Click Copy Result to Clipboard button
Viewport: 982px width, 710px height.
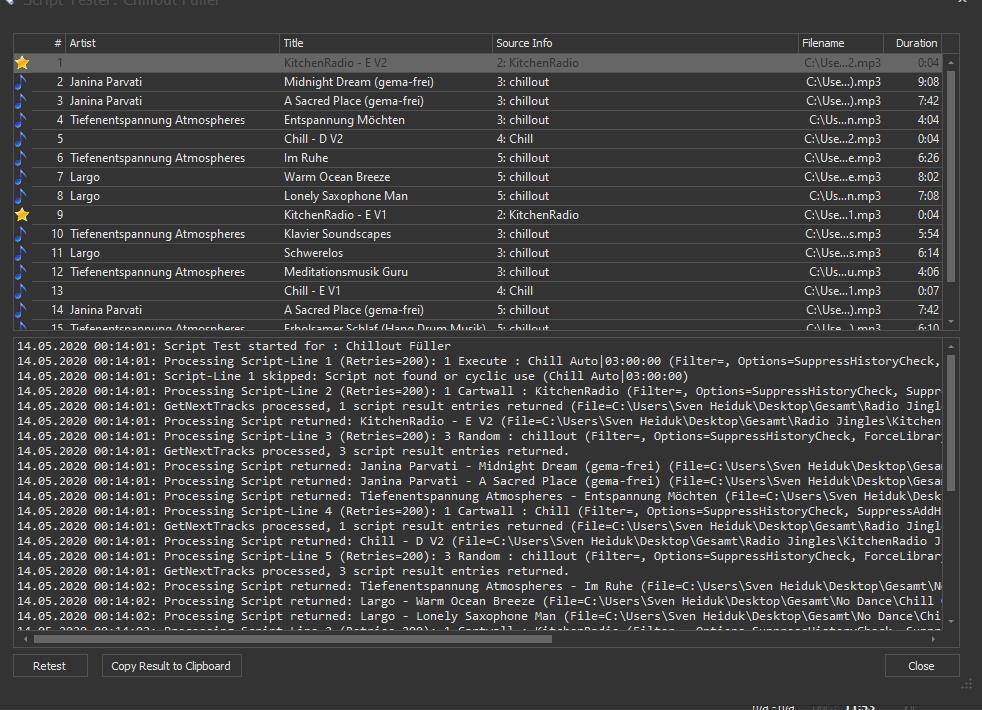171,666
